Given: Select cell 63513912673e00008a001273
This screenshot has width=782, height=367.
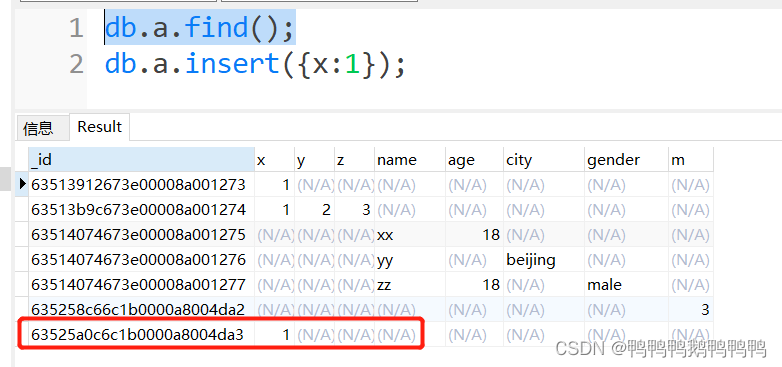Looking at the screenshot, I should [x=142, y=185].
